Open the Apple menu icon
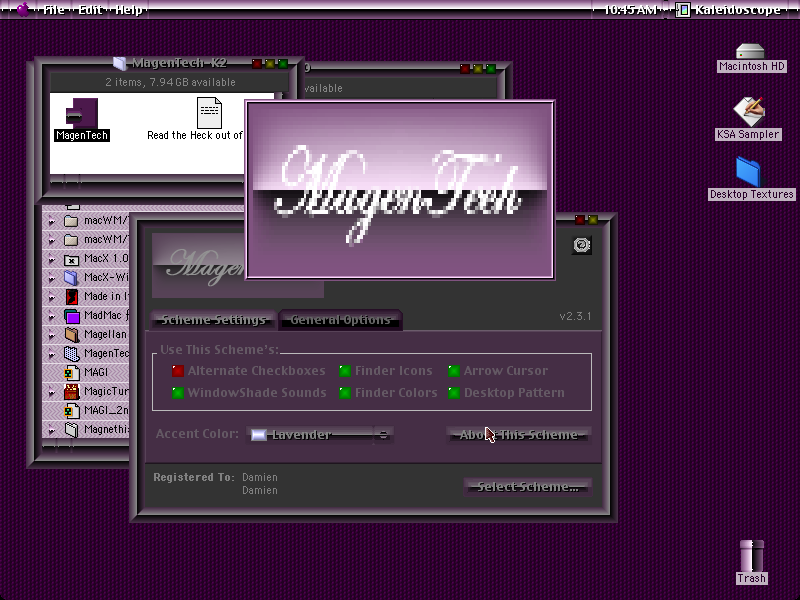Screen dimensions: 800x600 pos(23,9)
